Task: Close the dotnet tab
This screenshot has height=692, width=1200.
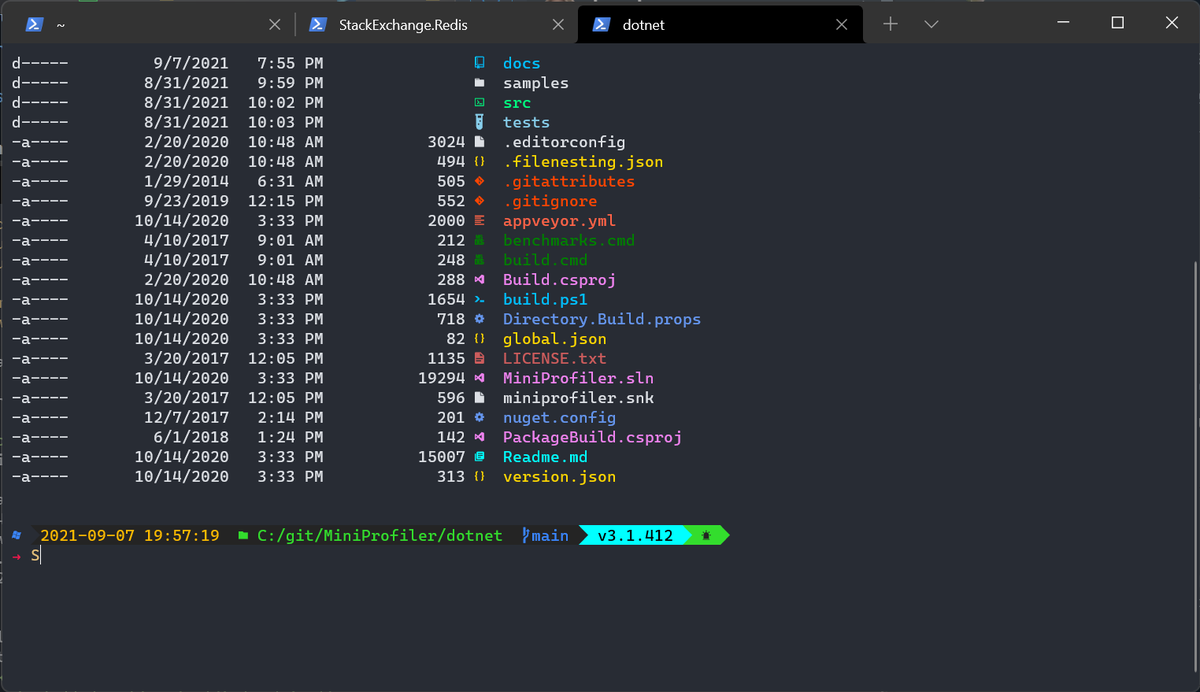Action: [x=842, y=24]
